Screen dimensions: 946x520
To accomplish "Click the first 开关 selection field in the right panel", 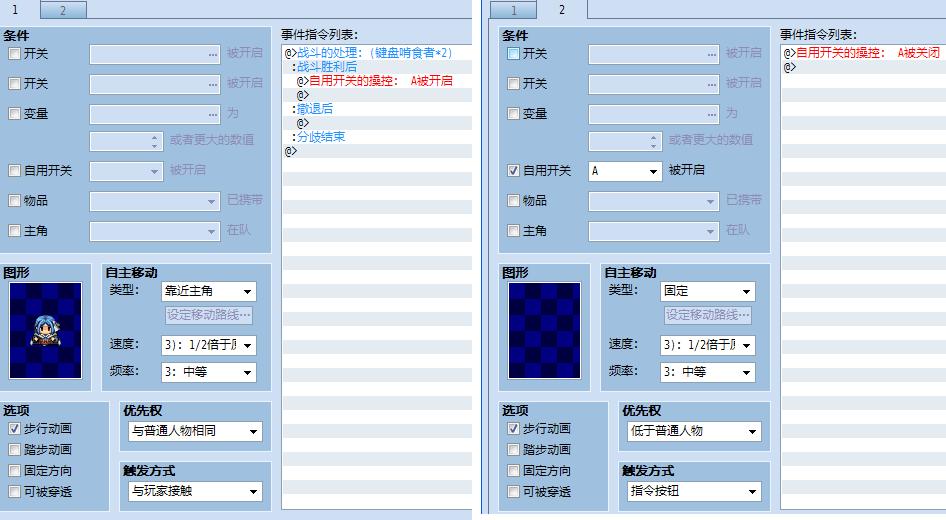I will point(654,54).
